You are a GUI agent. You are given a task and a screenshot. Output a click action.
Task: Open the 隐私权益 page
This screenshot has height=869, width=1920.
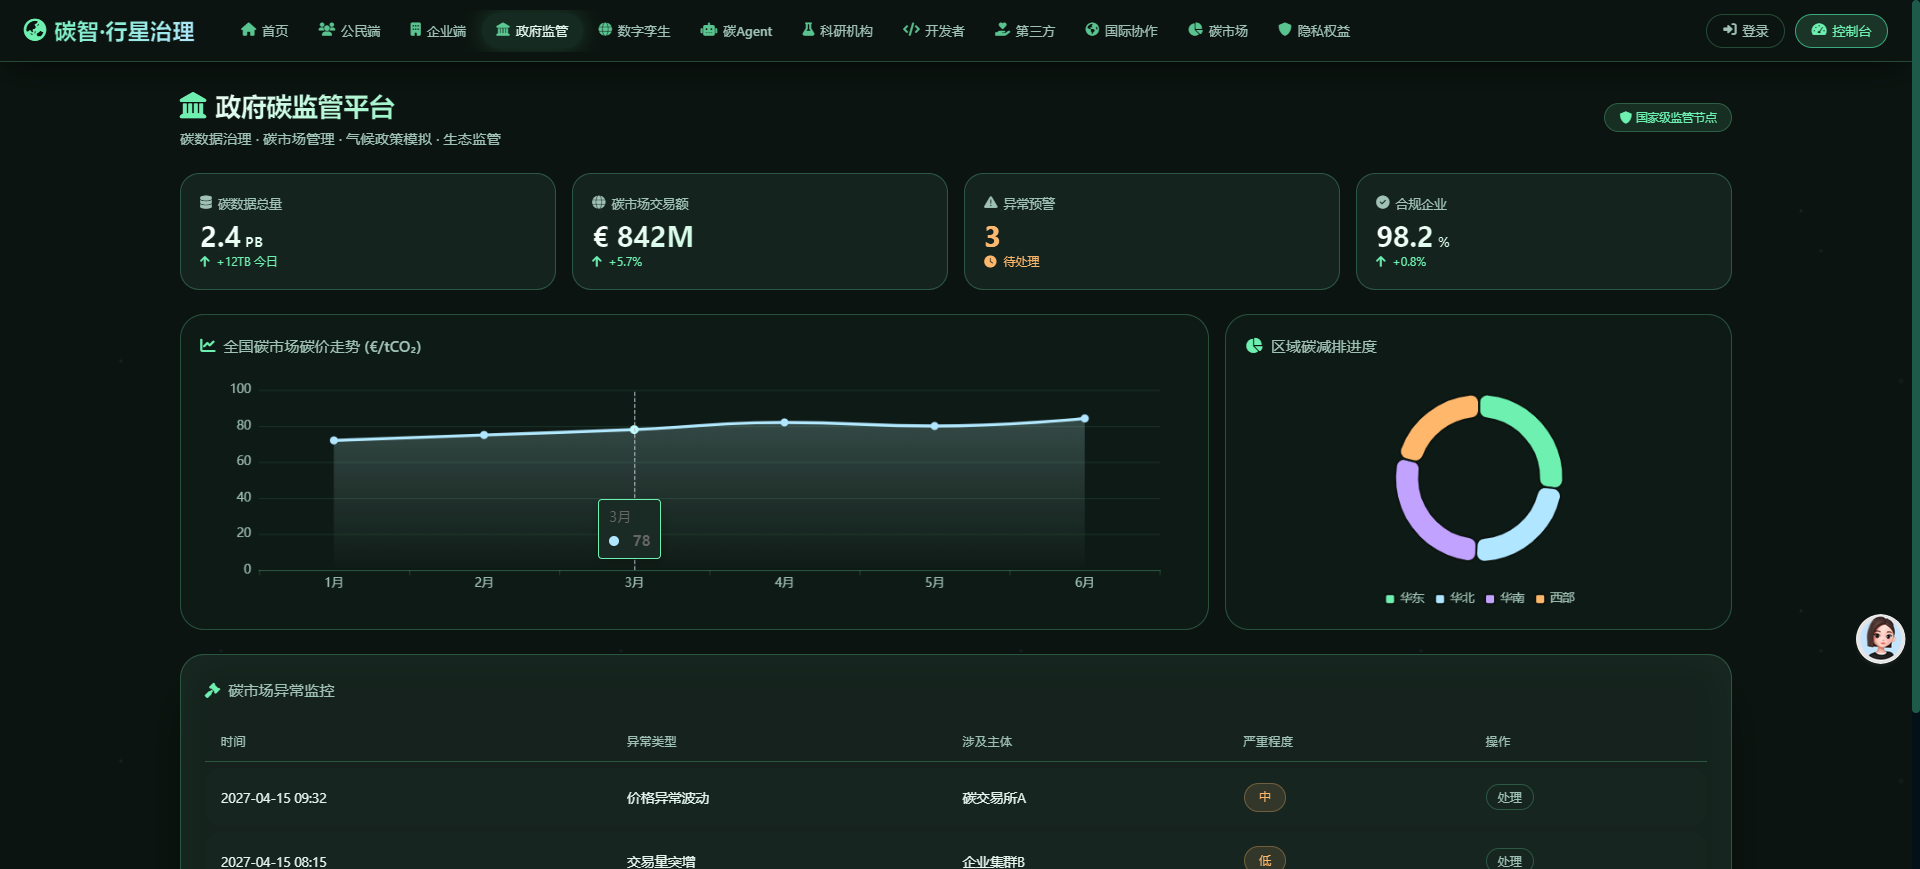tap(1314, 31)
